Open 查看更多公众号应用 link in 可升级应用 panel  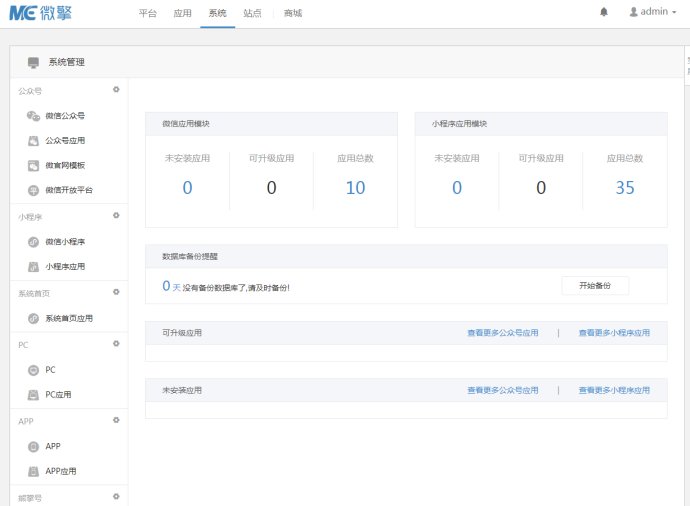tap(503, 333)
